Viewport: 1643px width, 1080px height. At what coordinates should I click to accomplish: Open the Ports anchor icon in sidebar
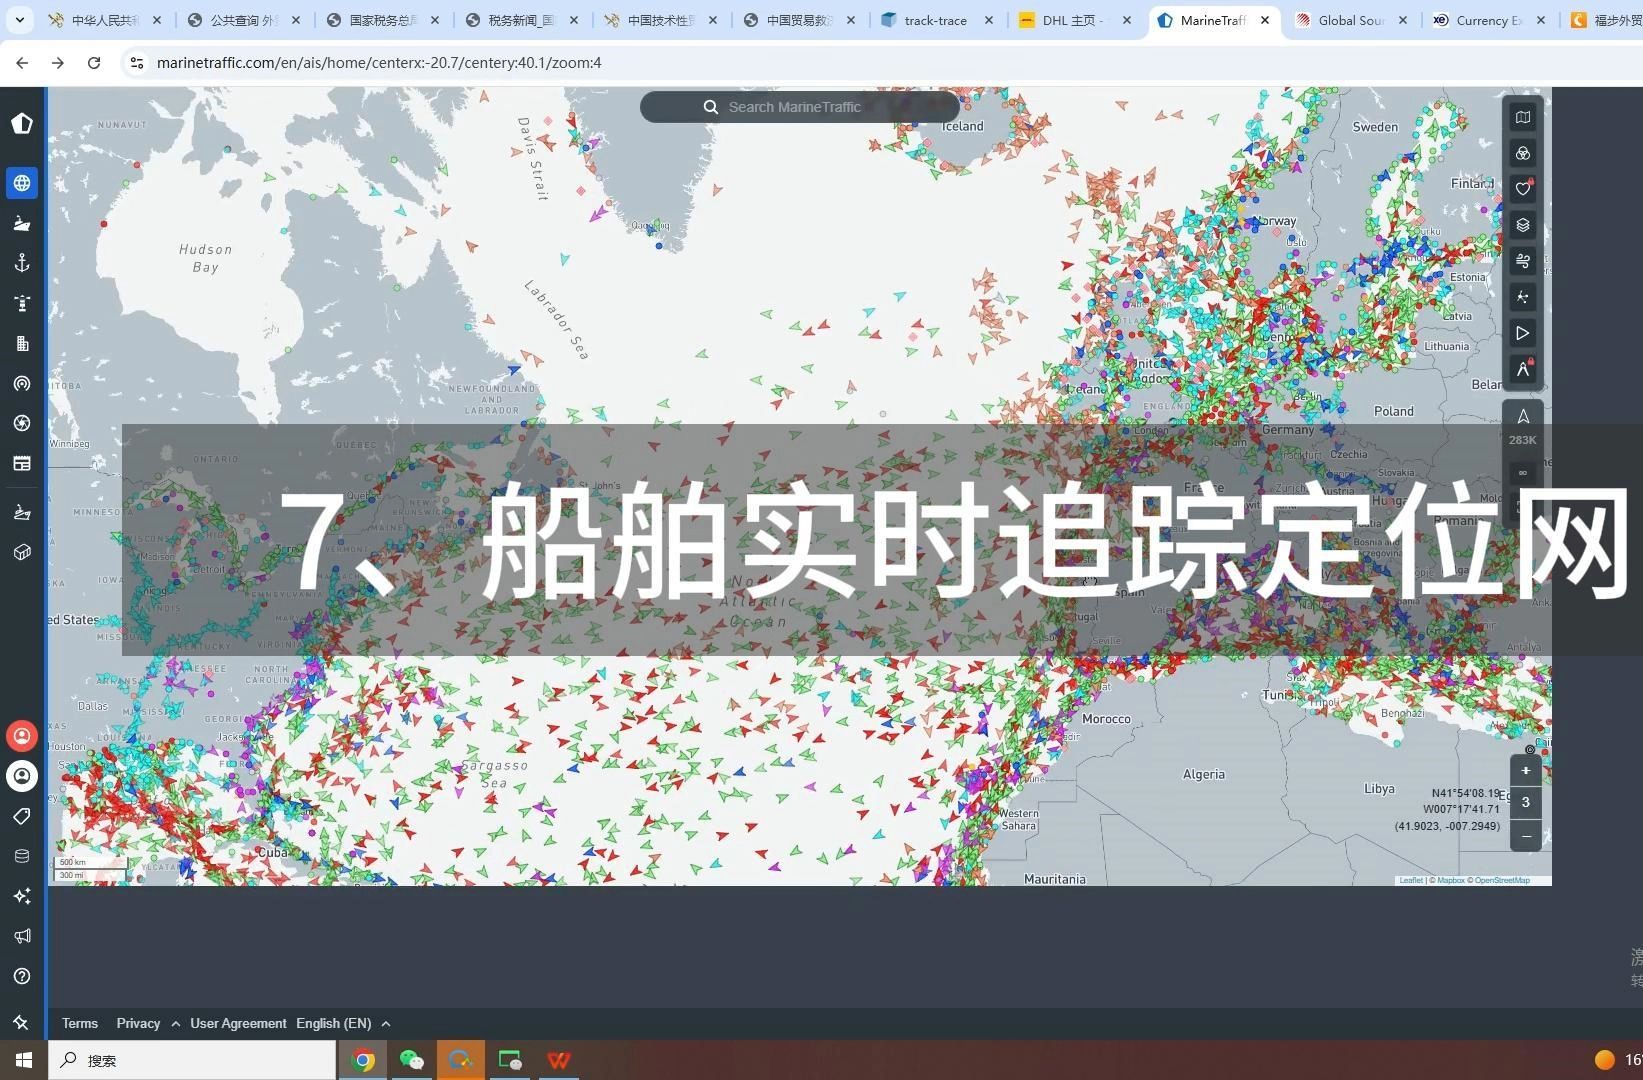[x=22, y=263]
